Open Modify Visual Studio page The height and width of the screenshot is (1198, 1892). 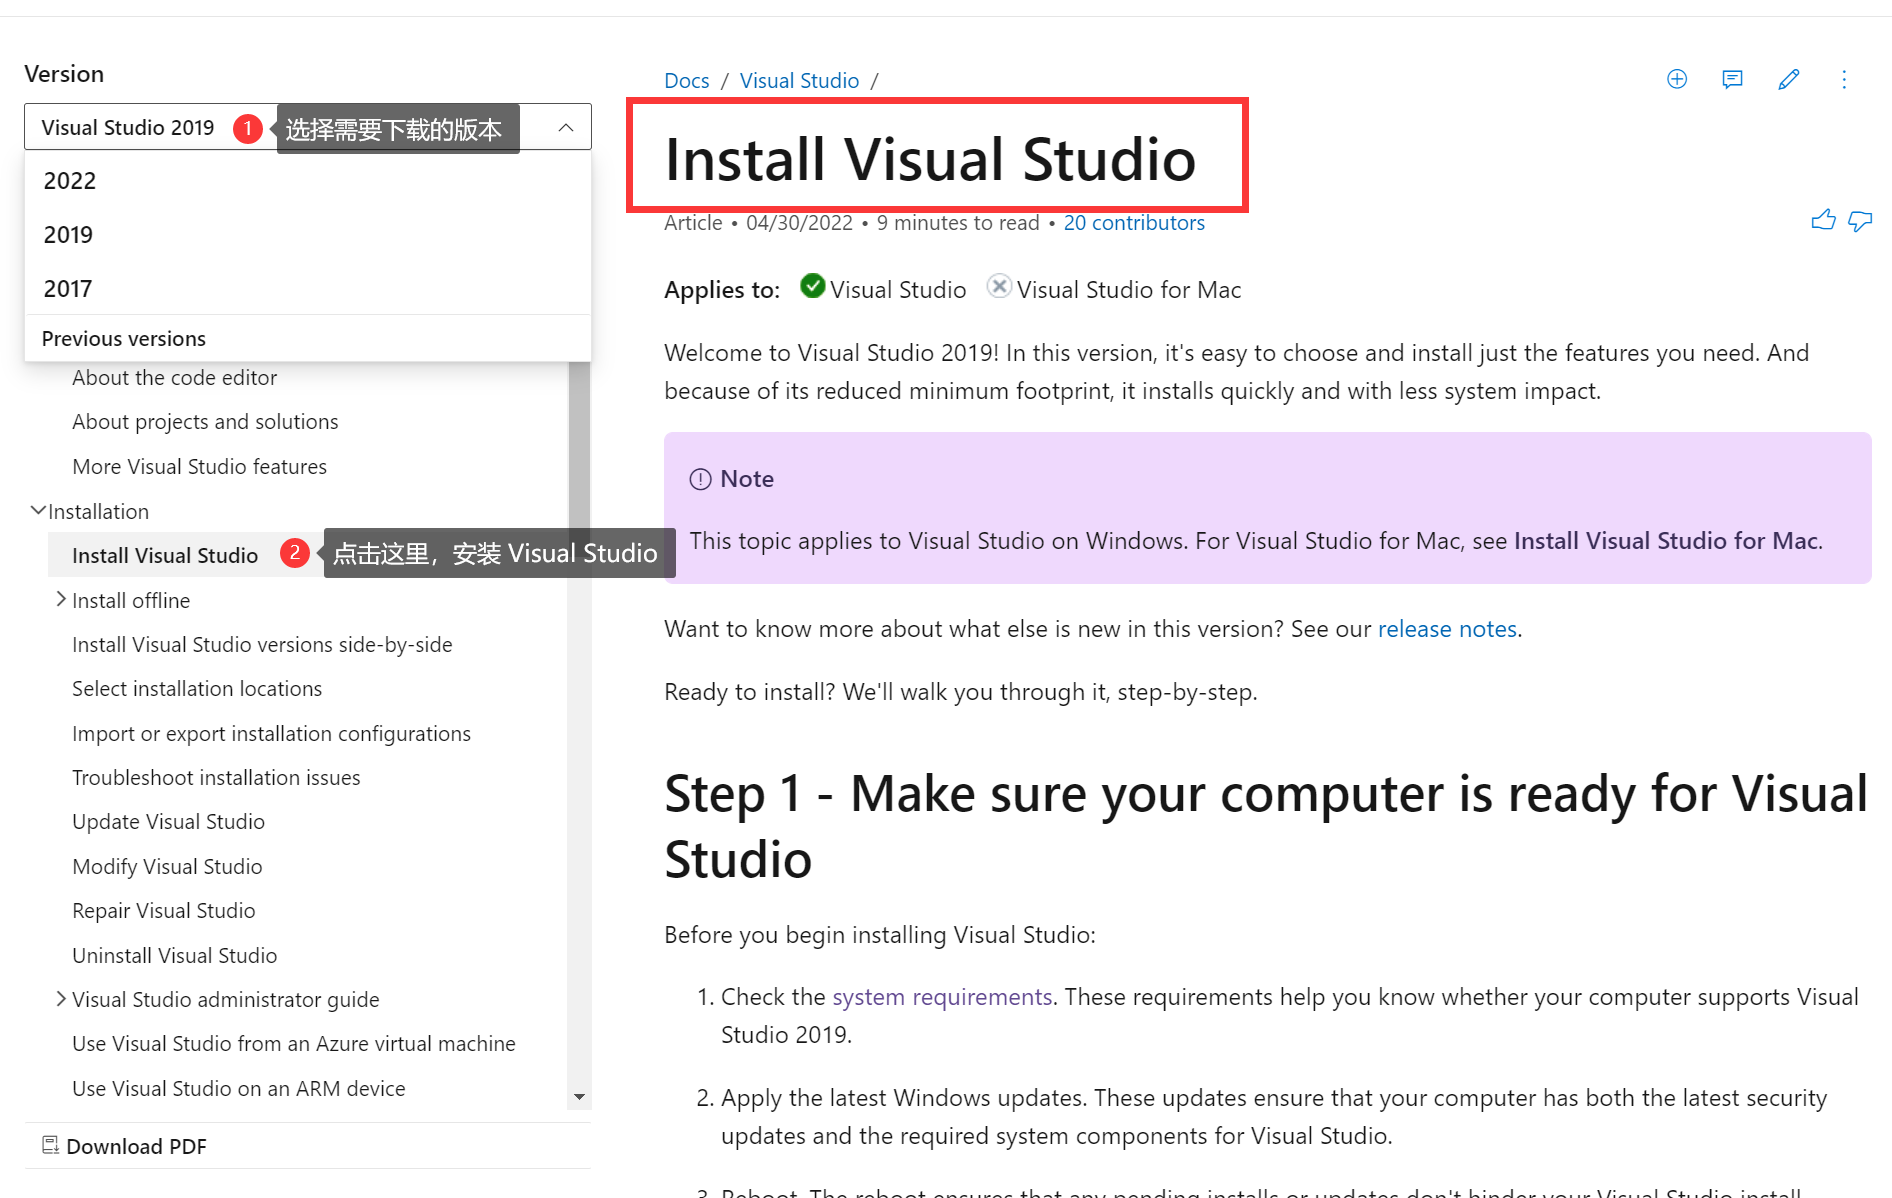point(167,867)
